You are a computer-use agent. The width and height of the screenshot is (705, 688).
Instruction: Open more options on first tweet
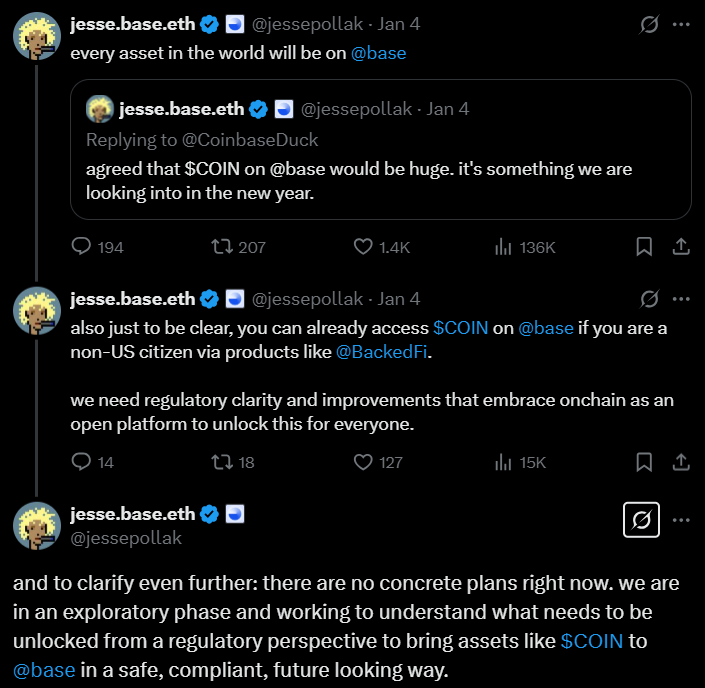point(681,24)
